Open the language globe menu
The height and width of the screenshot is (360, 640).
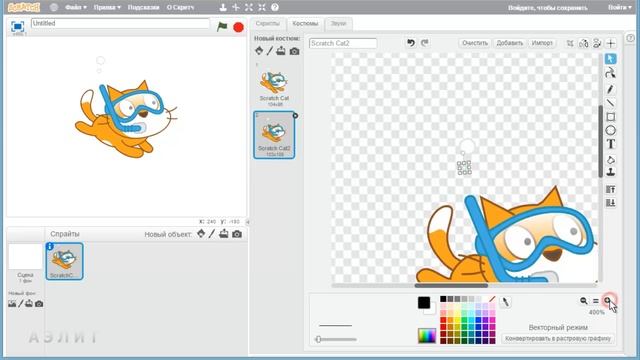53,7
